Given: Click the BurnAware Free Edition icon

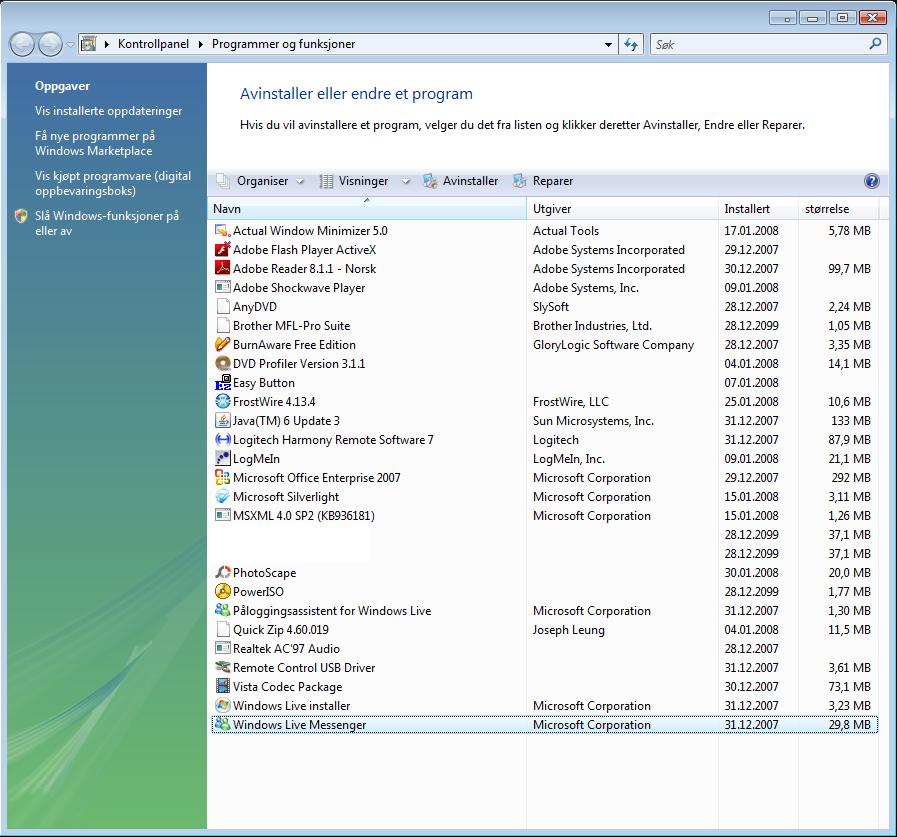Looking at the screenshot, I should 222,344.
